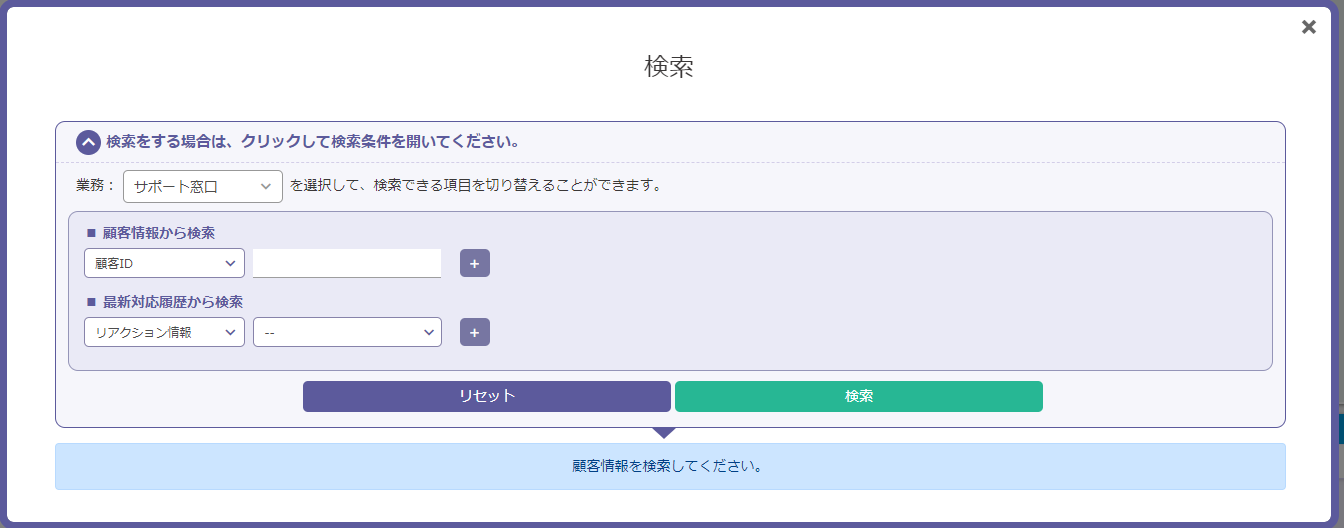
Task: Focus the text input beside 顧客ID
Action: (347, 263)
